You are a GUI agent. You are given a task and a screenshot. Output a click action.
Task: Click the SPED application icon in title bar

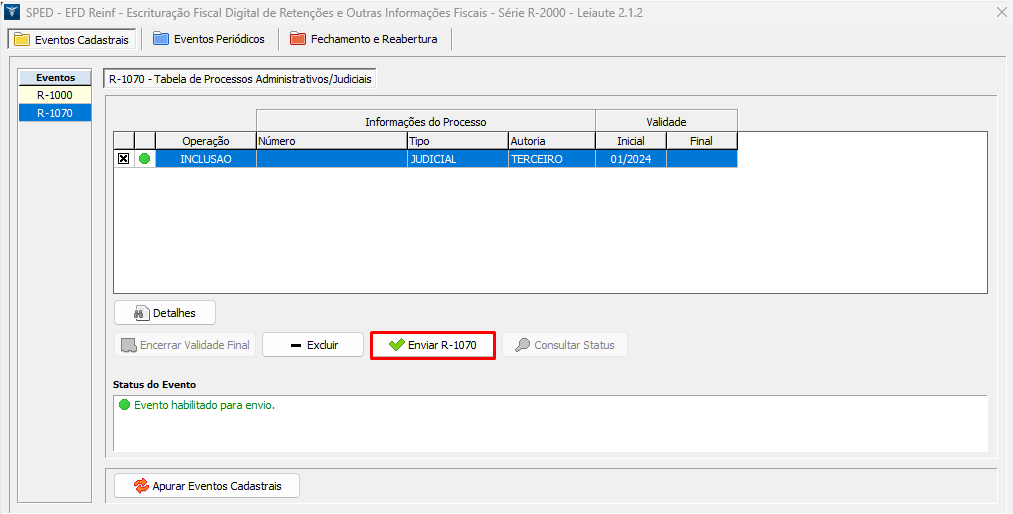pos(12,12)
